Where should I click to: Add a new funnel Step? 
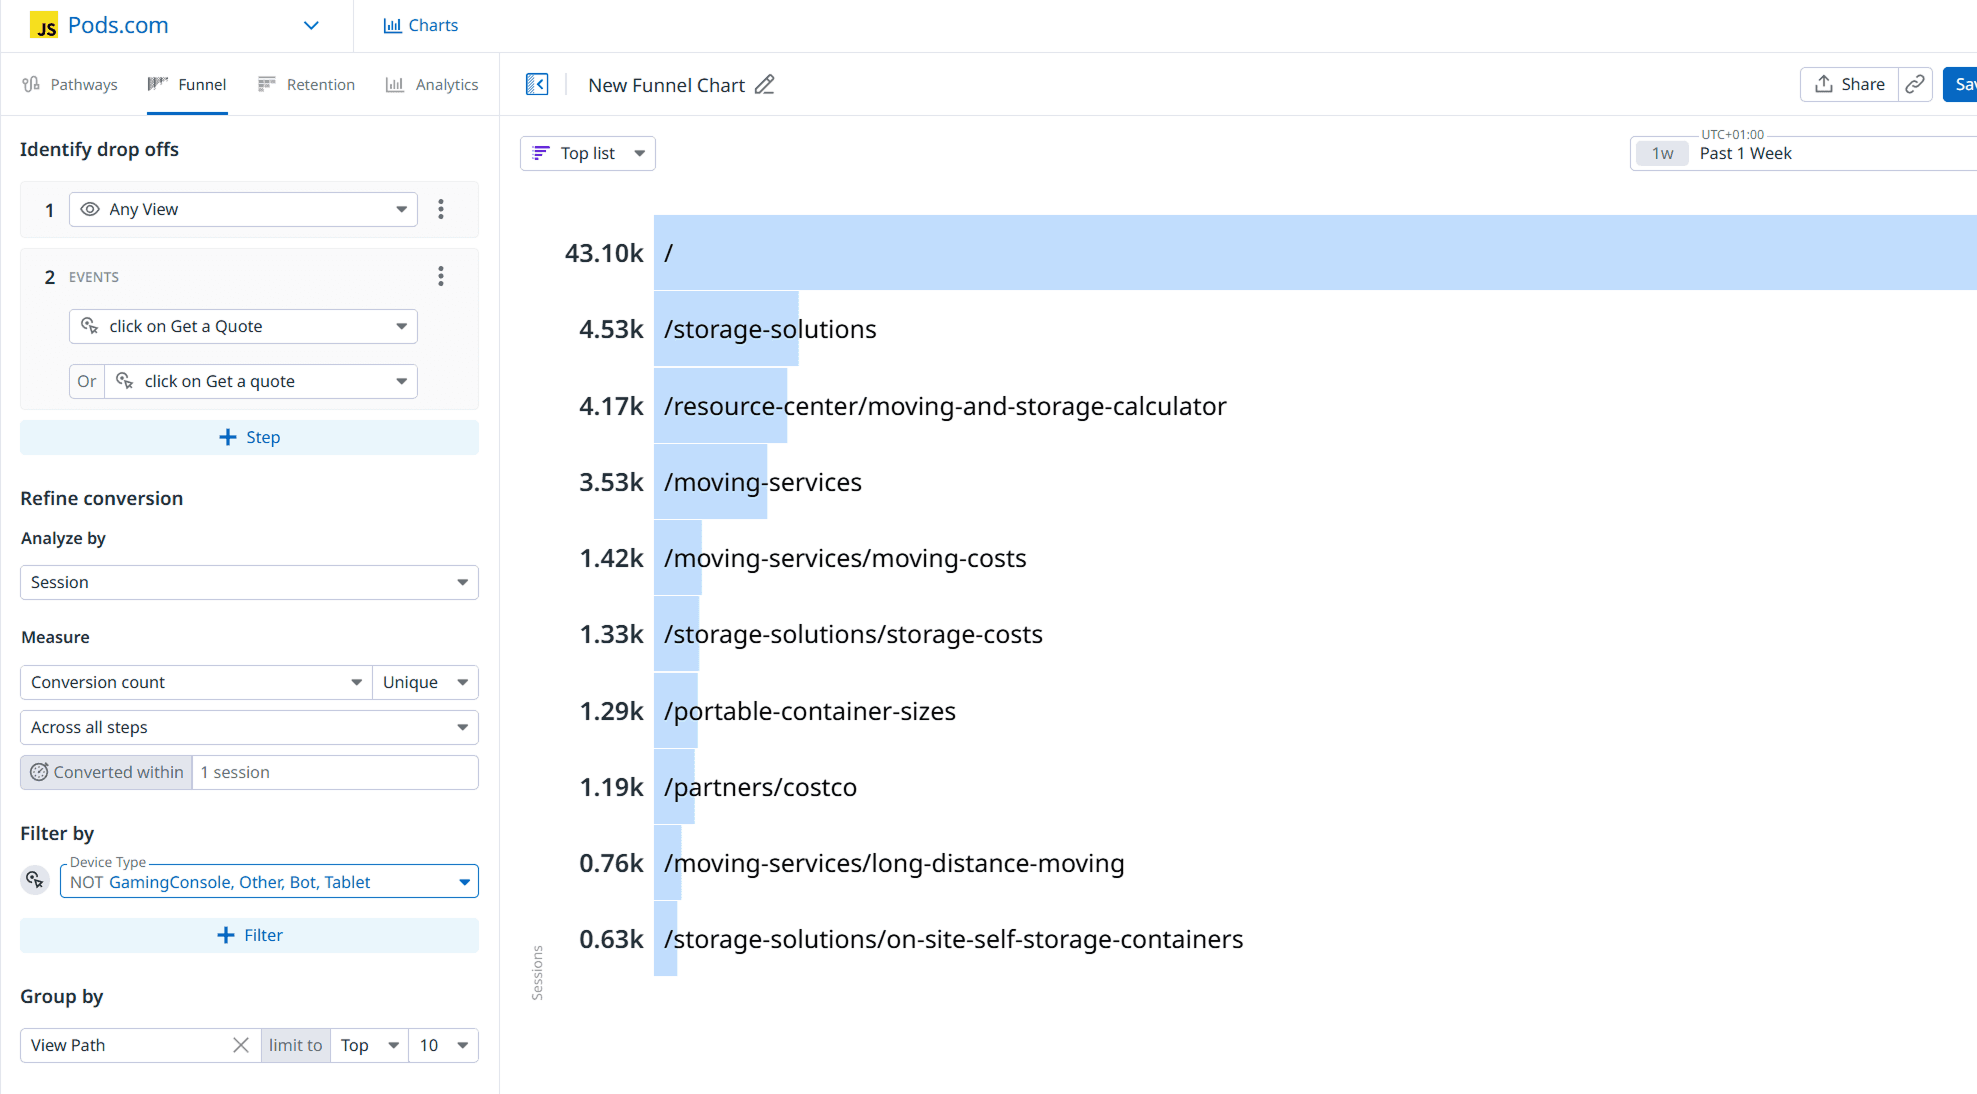249,437
